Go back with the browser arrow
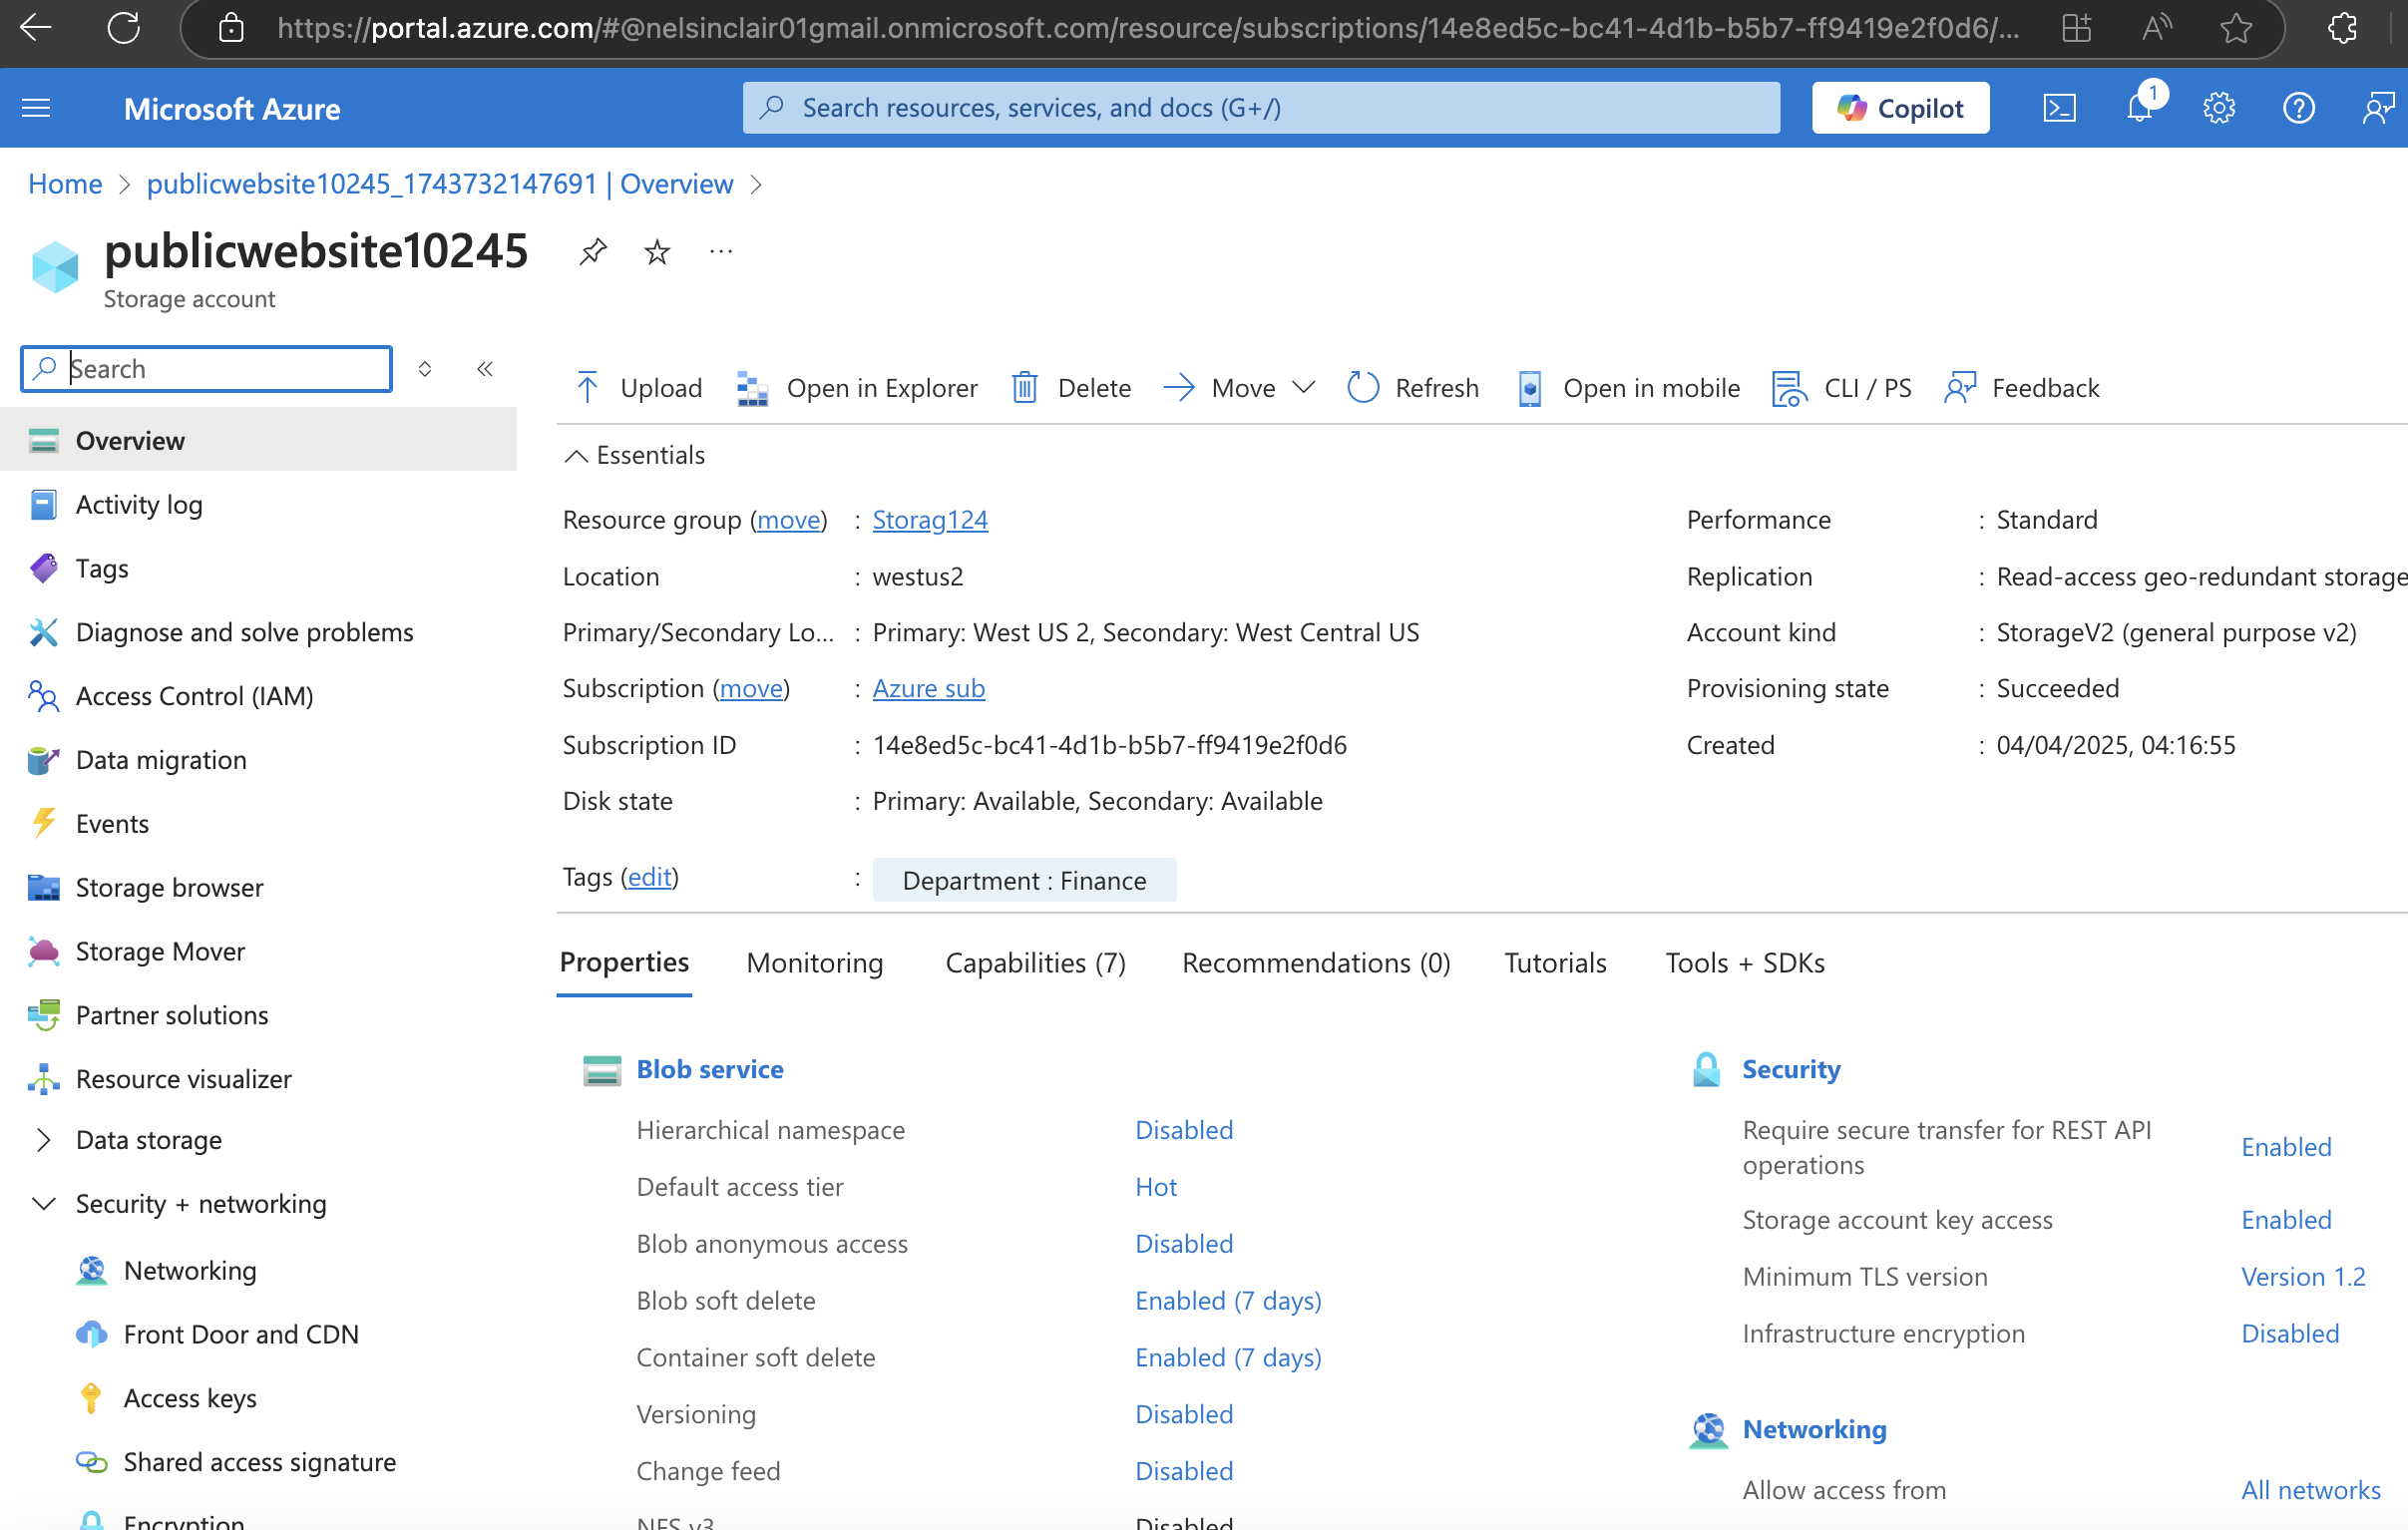 [36, 28]
